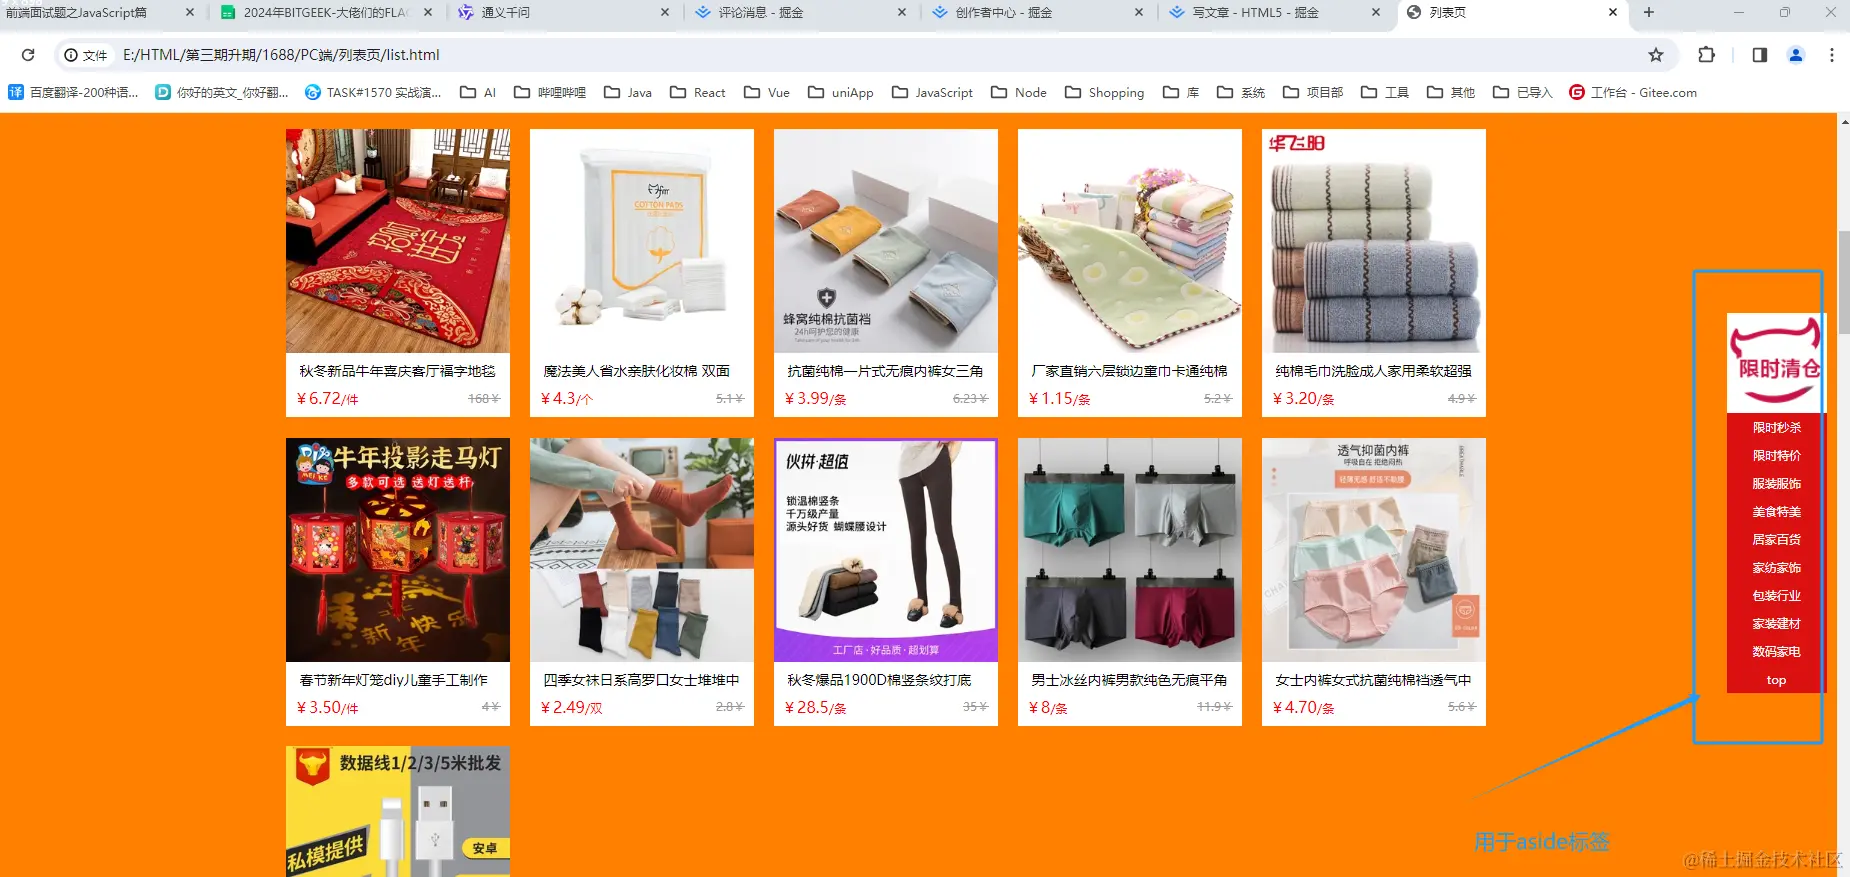The height and width of the screenshot is (877, 1850).
Task: Click the 限时清仓 sidebar banner
Action: (1776, 362)
